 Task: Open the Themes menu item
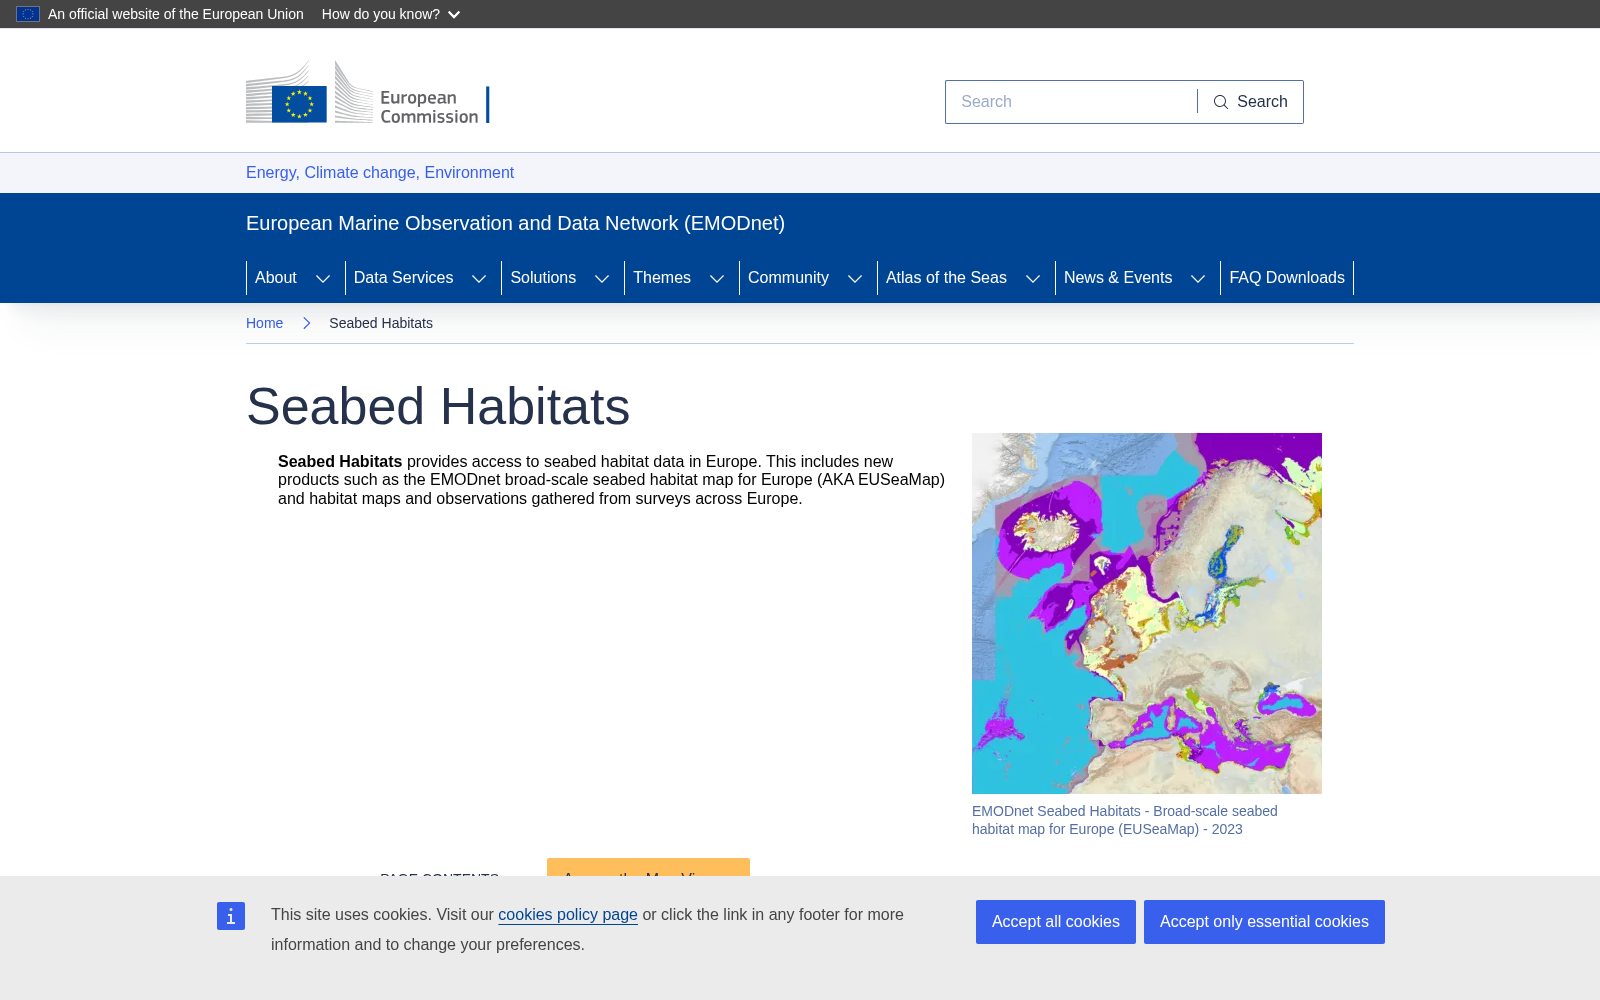(662, 278)
